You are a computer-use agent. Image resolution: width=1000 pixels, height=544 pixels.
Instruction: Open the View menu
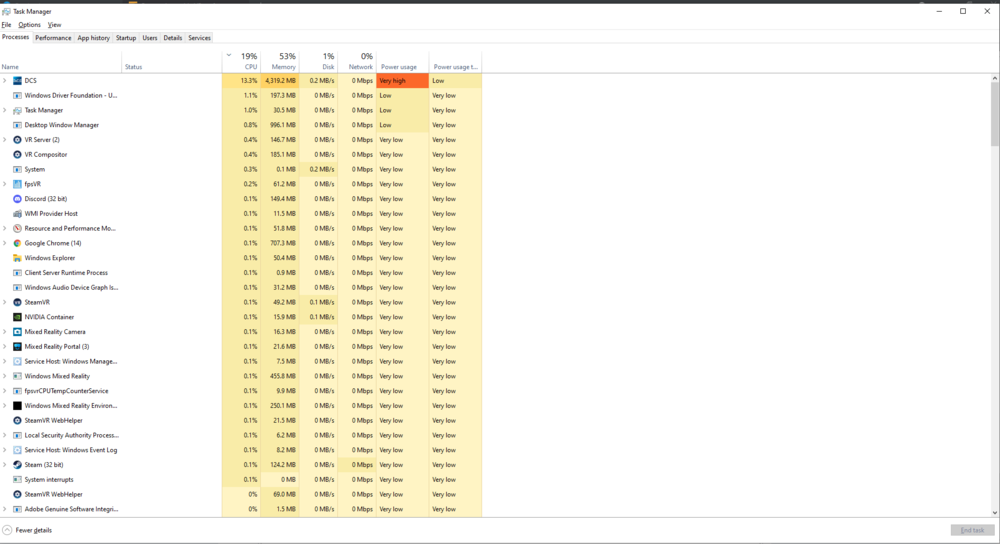(x=54, y=25)
